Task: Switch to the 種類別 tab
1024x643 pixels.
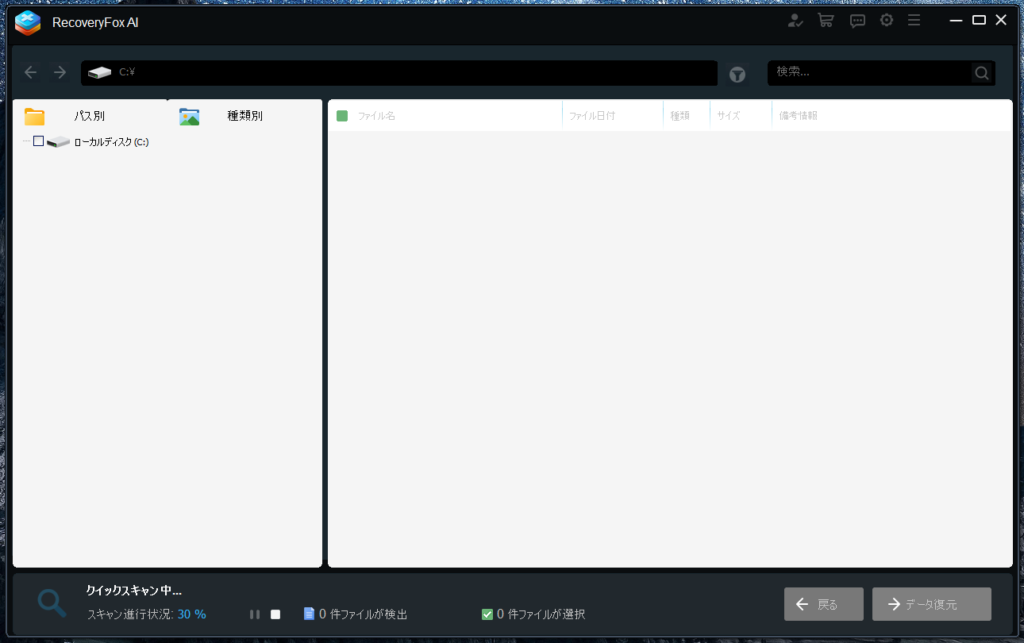Action: pyautogui.click(x=243, y=116)
